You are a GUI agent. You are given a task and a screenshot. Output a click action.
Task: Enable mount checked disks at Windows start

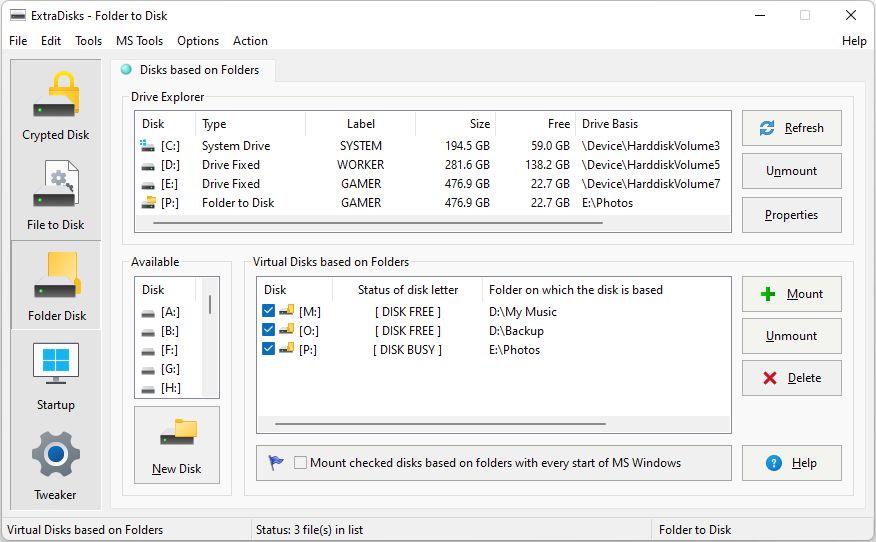click(301, 463)
